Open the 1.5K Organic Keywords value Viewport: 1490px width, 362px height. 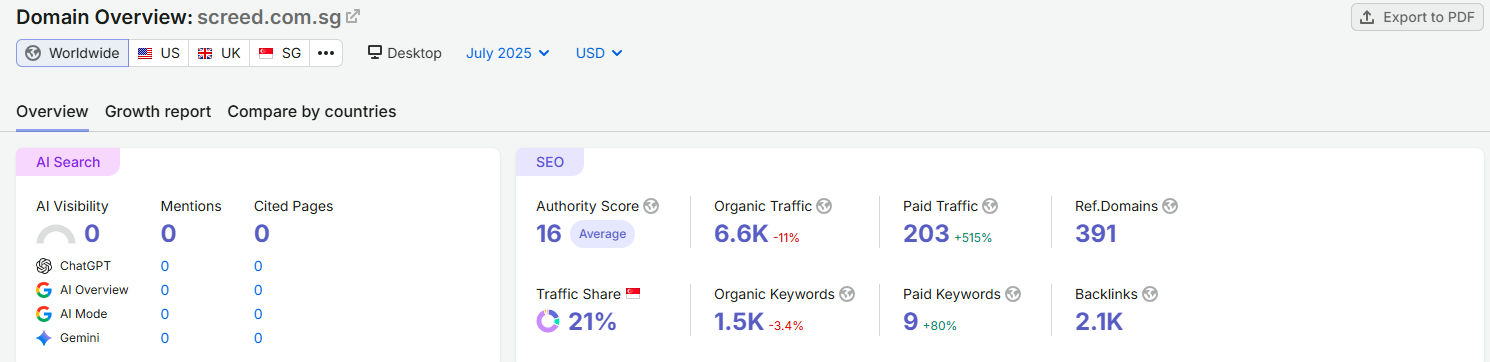(739, 322)
